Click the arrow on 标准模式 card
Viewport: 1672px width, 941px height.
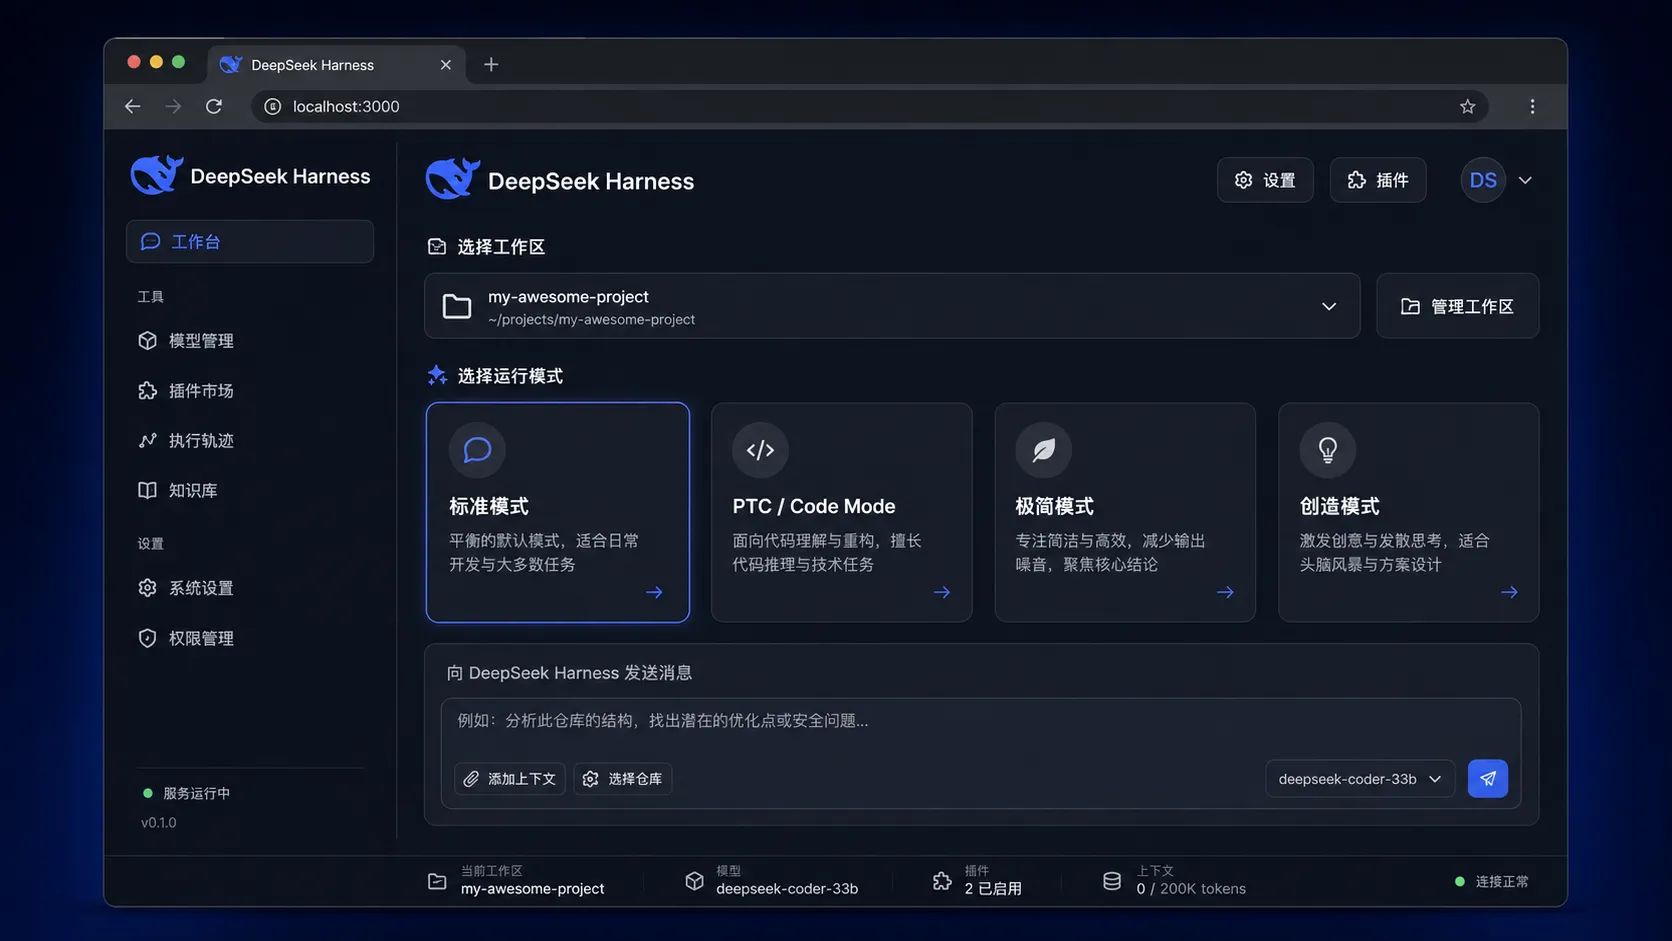pos(654,592)
